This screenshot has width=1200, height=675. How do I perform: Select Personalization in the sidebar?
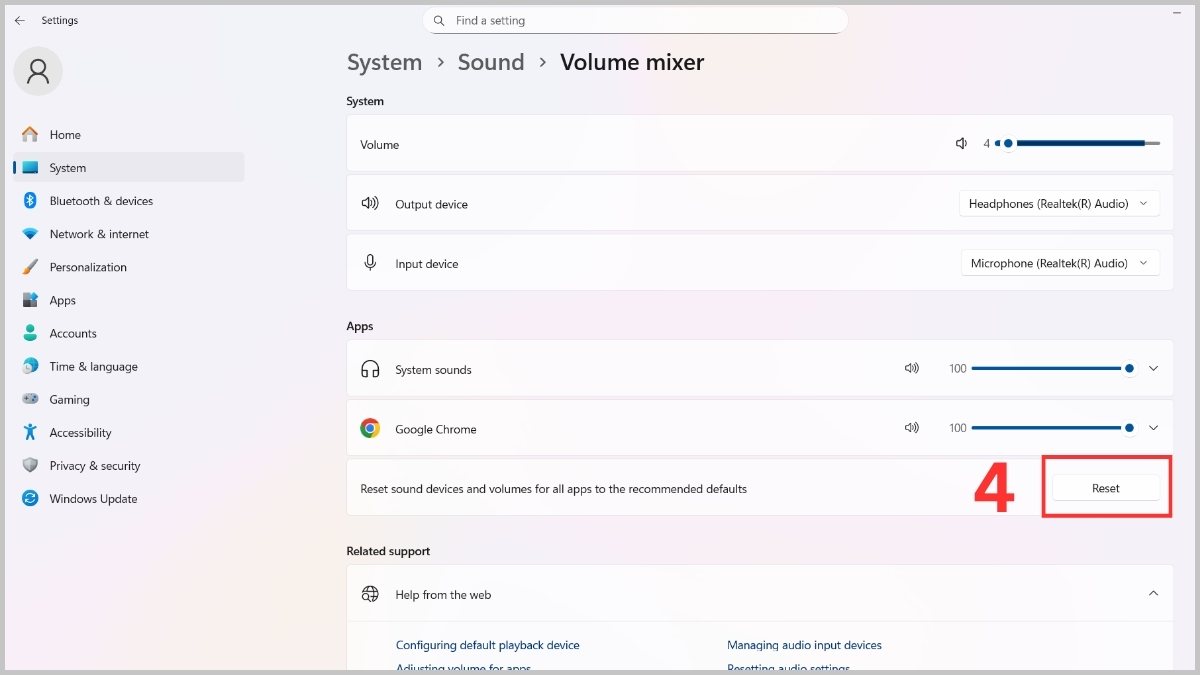click(88, 267)
